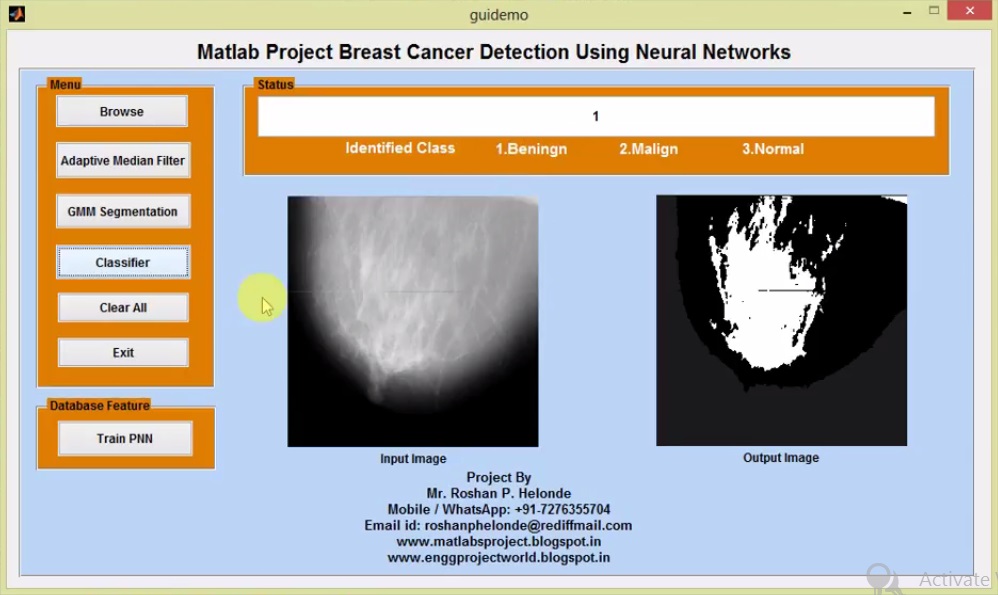Click the guidemo window title

point(498,15)
